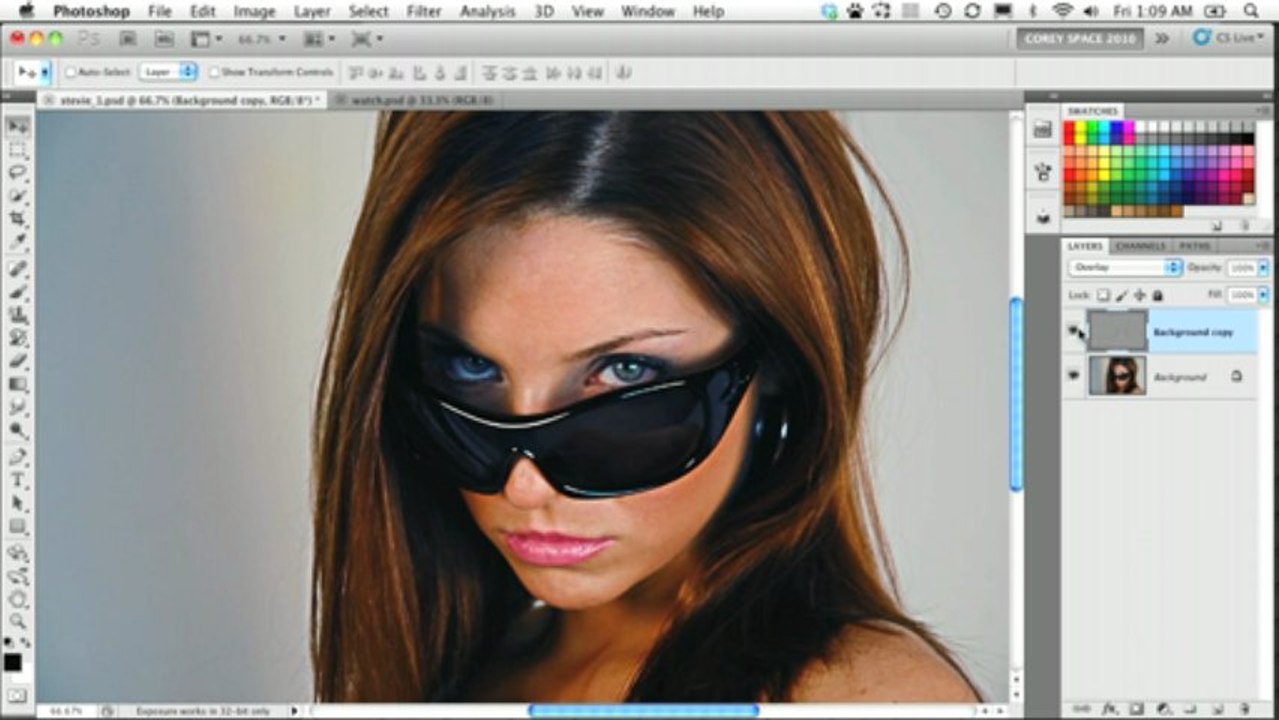
Task: Select the Eraser tool
Action: coord(18,361)
